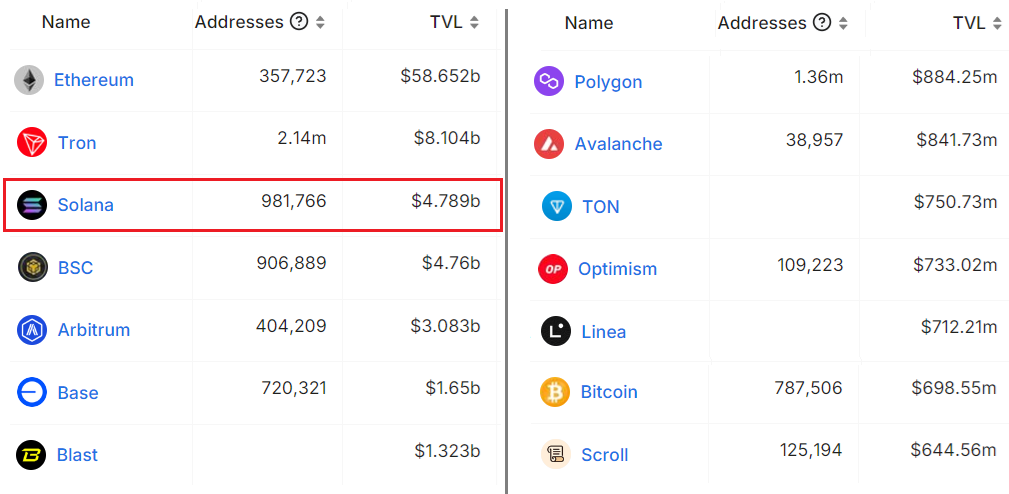Open the TON chain link

(601, 207)
